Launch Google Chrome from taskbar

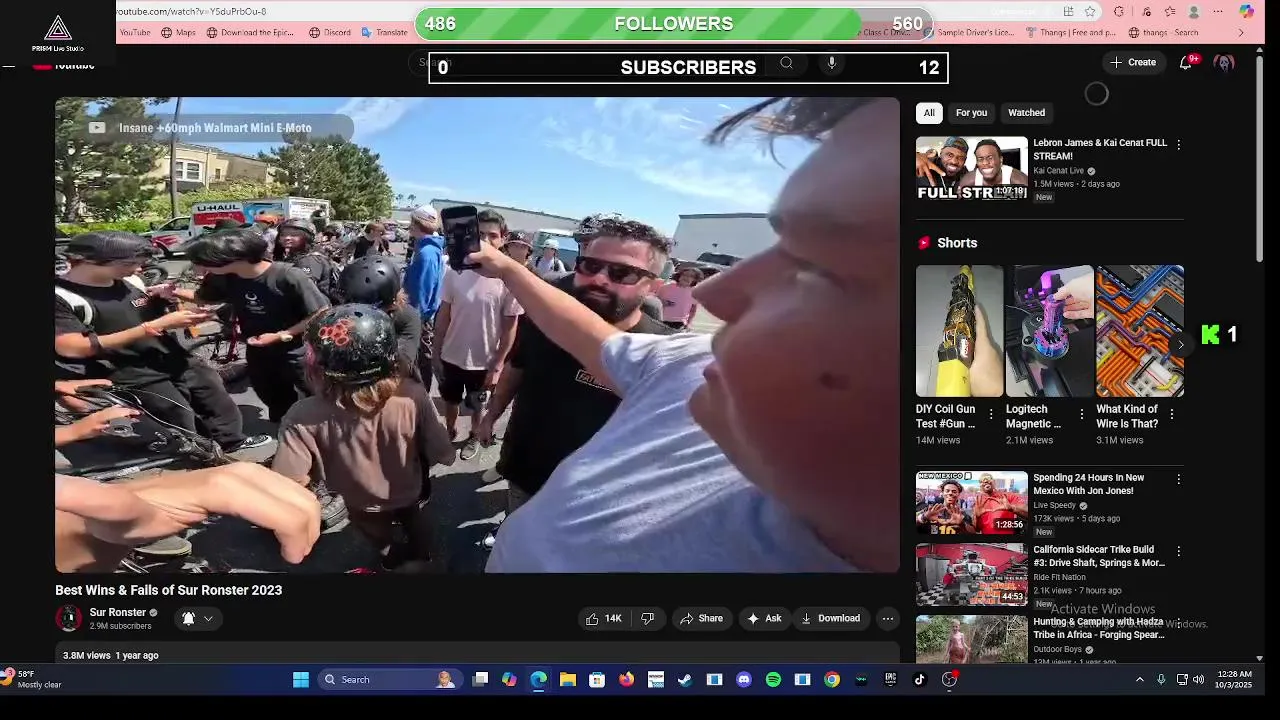[x=831, y=680]
